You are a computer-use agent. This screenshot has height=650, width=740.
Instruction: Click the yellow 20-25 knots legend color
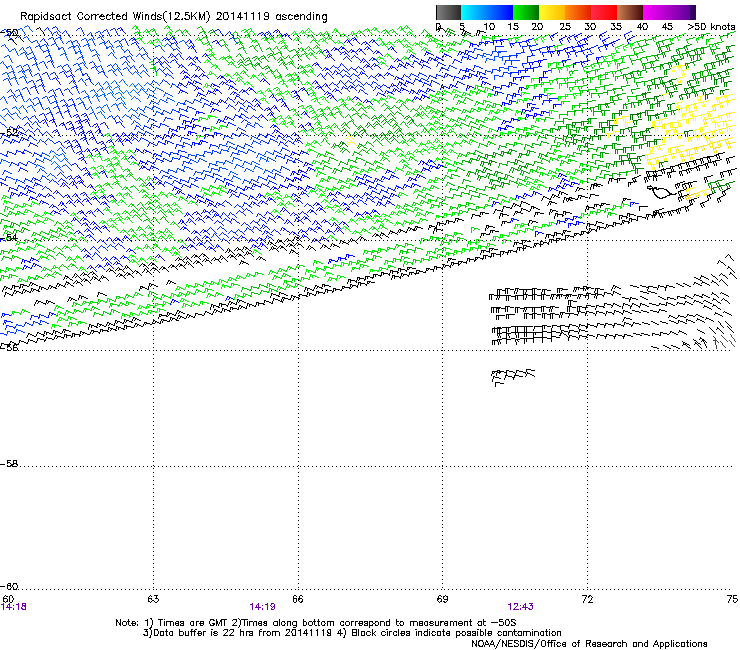point(552,12)
